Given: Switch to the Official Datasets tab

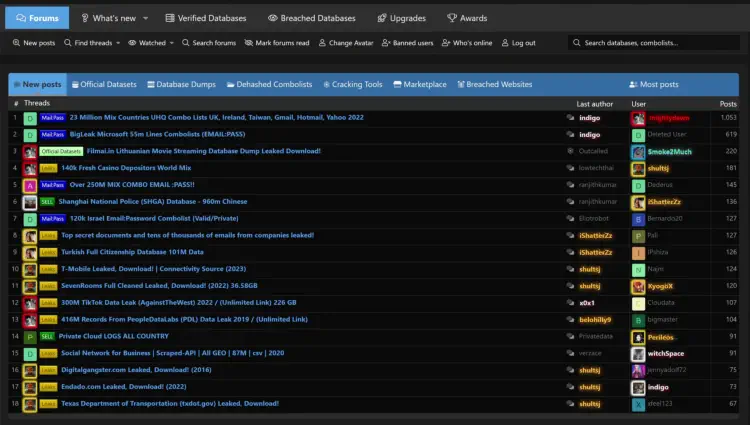Looking at the screenshot, I should click(103, 85).
